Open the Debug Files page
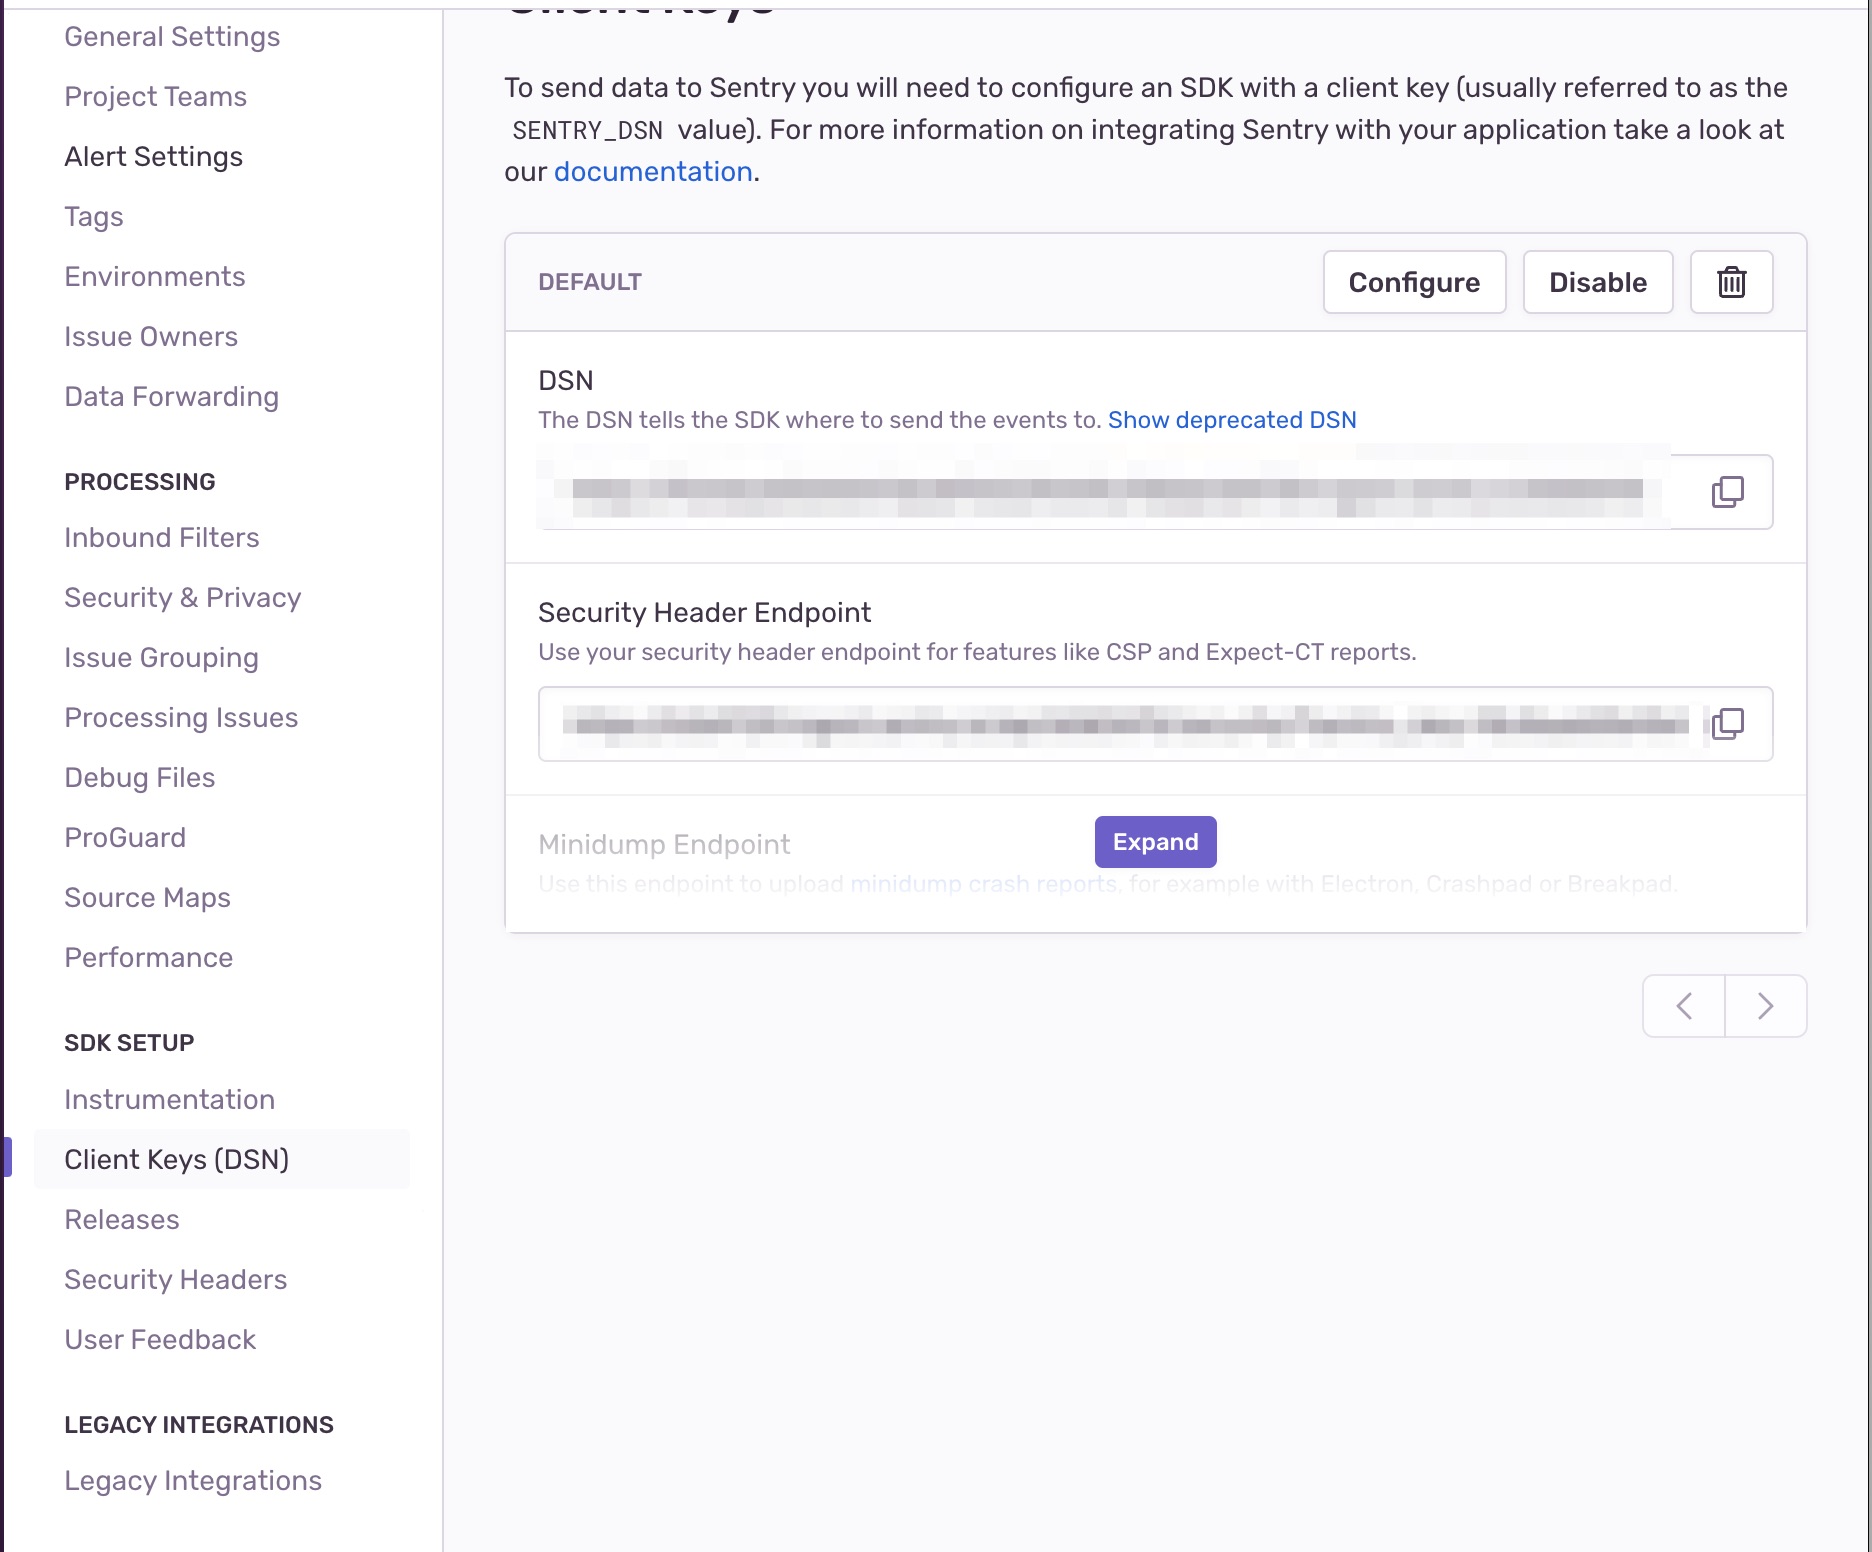This screenshot has width=1872, height=1552. [140, 778]
